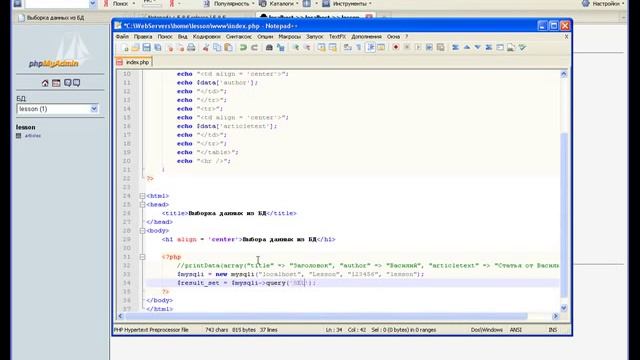Image resolution: width=640 pixels, height=360 pixels.
Task: Click the blue down-arrow toolbar icon
Action: (478, 48)
